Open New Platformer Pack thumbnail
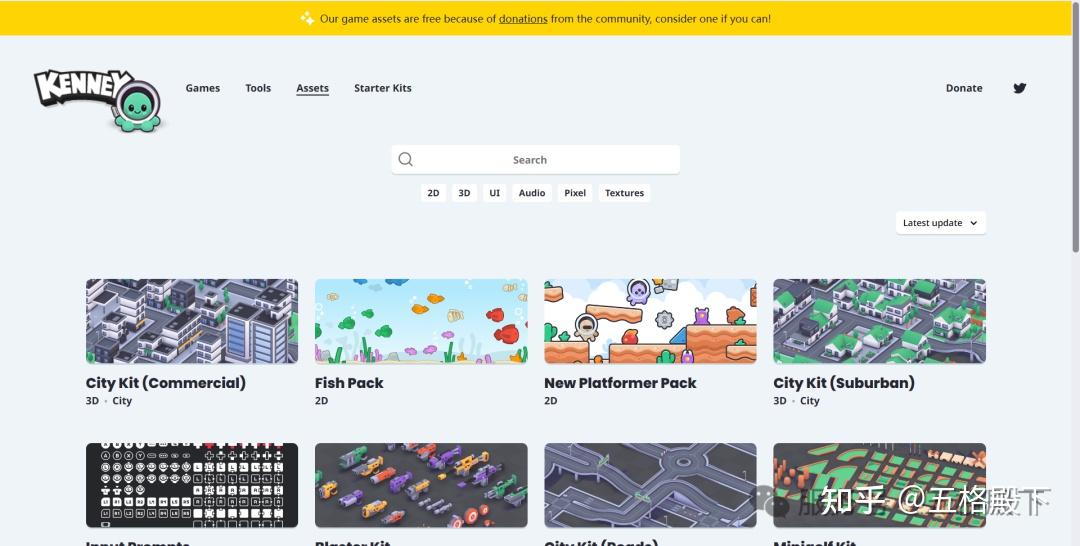 (650, 321)
